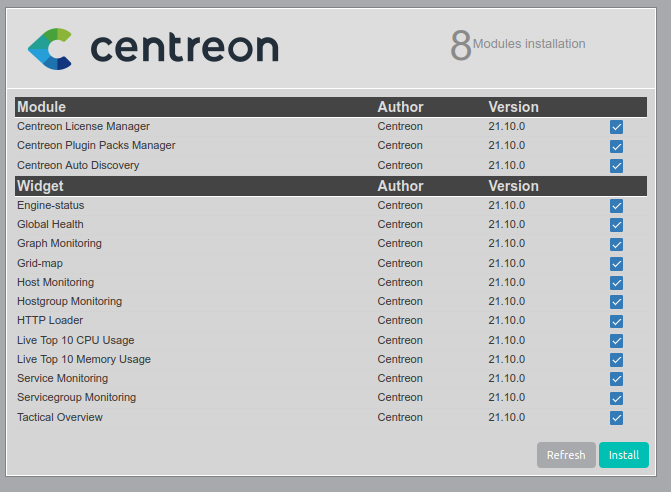Toggle Service Monitoring widget checkbox

(x=616, y=379)
